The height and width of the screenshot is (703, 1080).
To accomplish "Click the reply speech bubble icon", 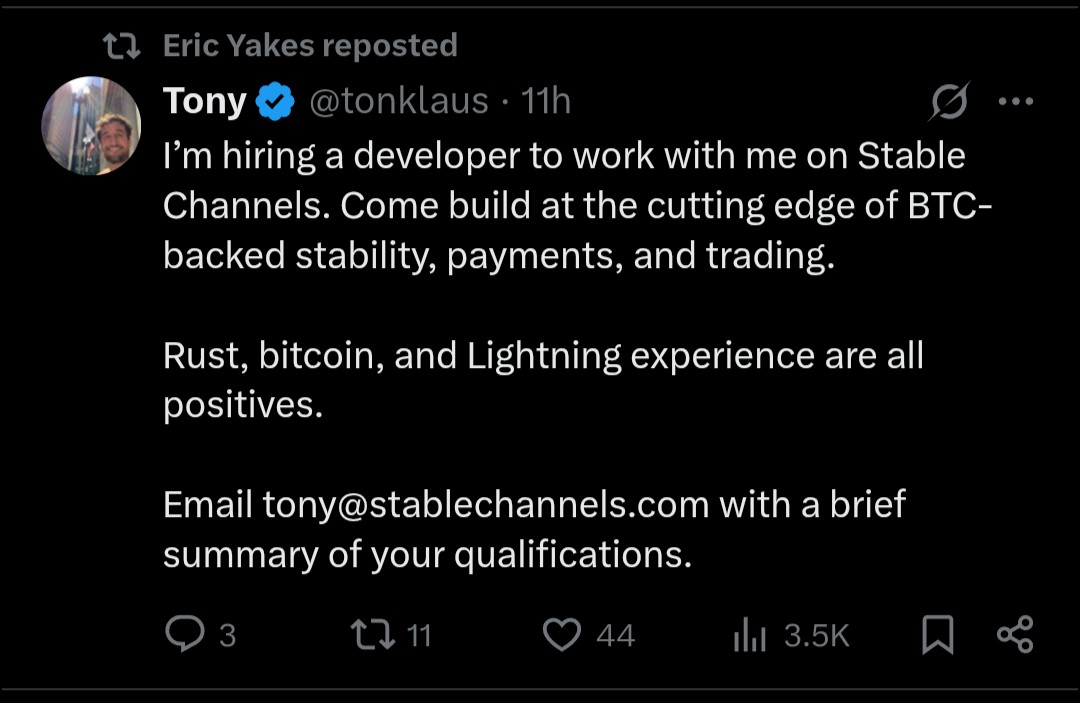I will click(x=184, y=635).
